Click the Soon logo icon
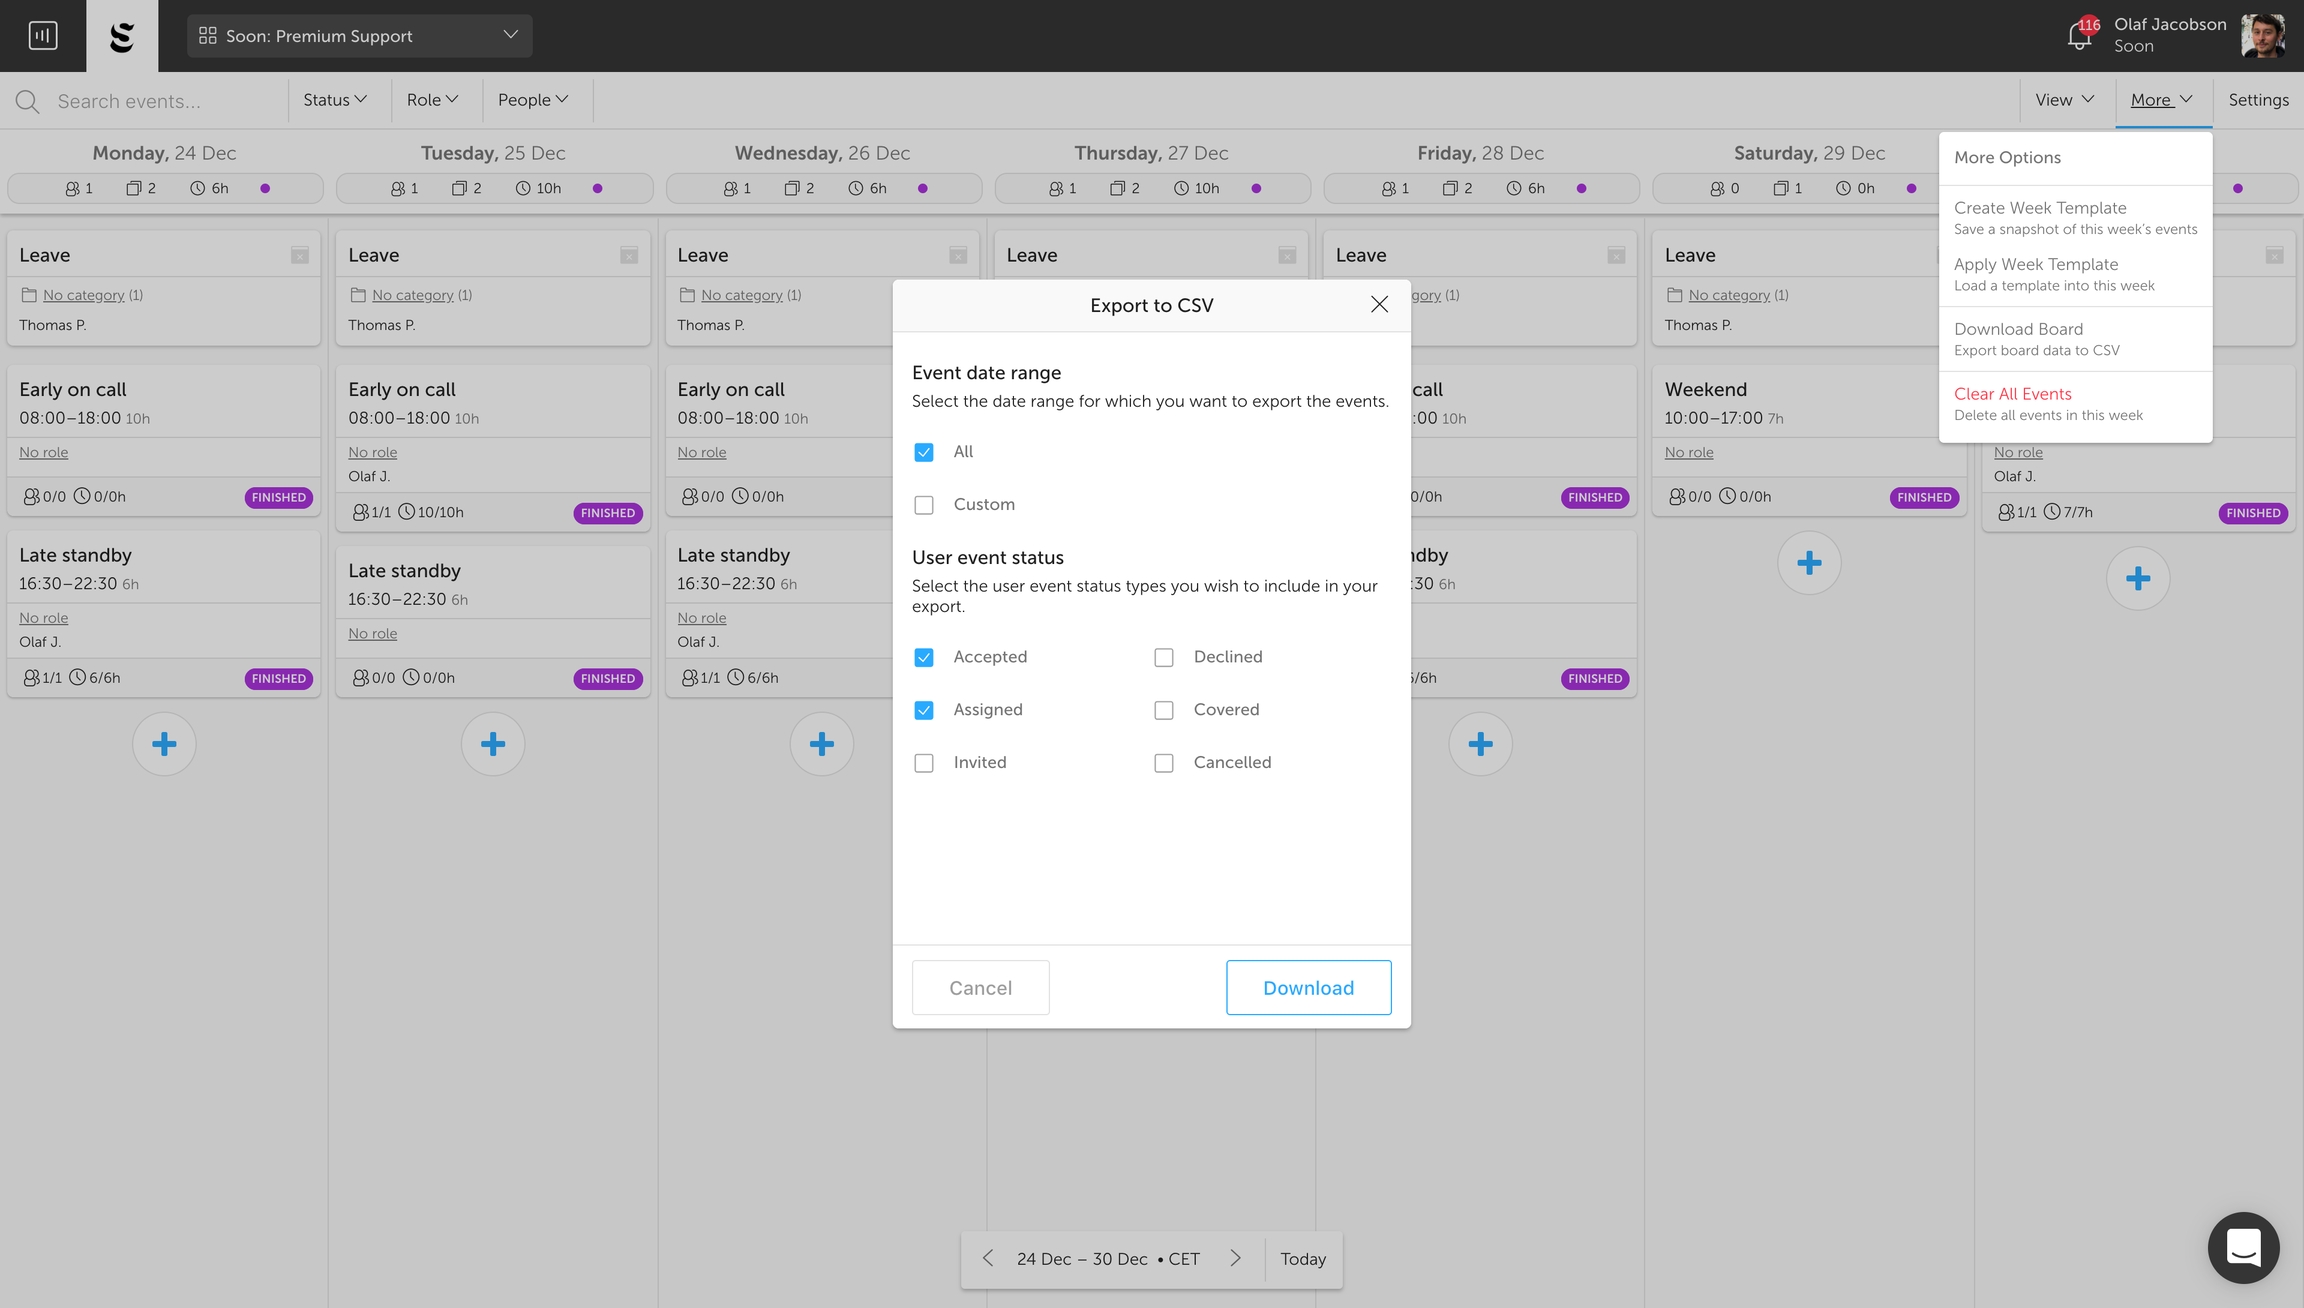This screenshot has width=2304, height=1308. tap(122, 36)
